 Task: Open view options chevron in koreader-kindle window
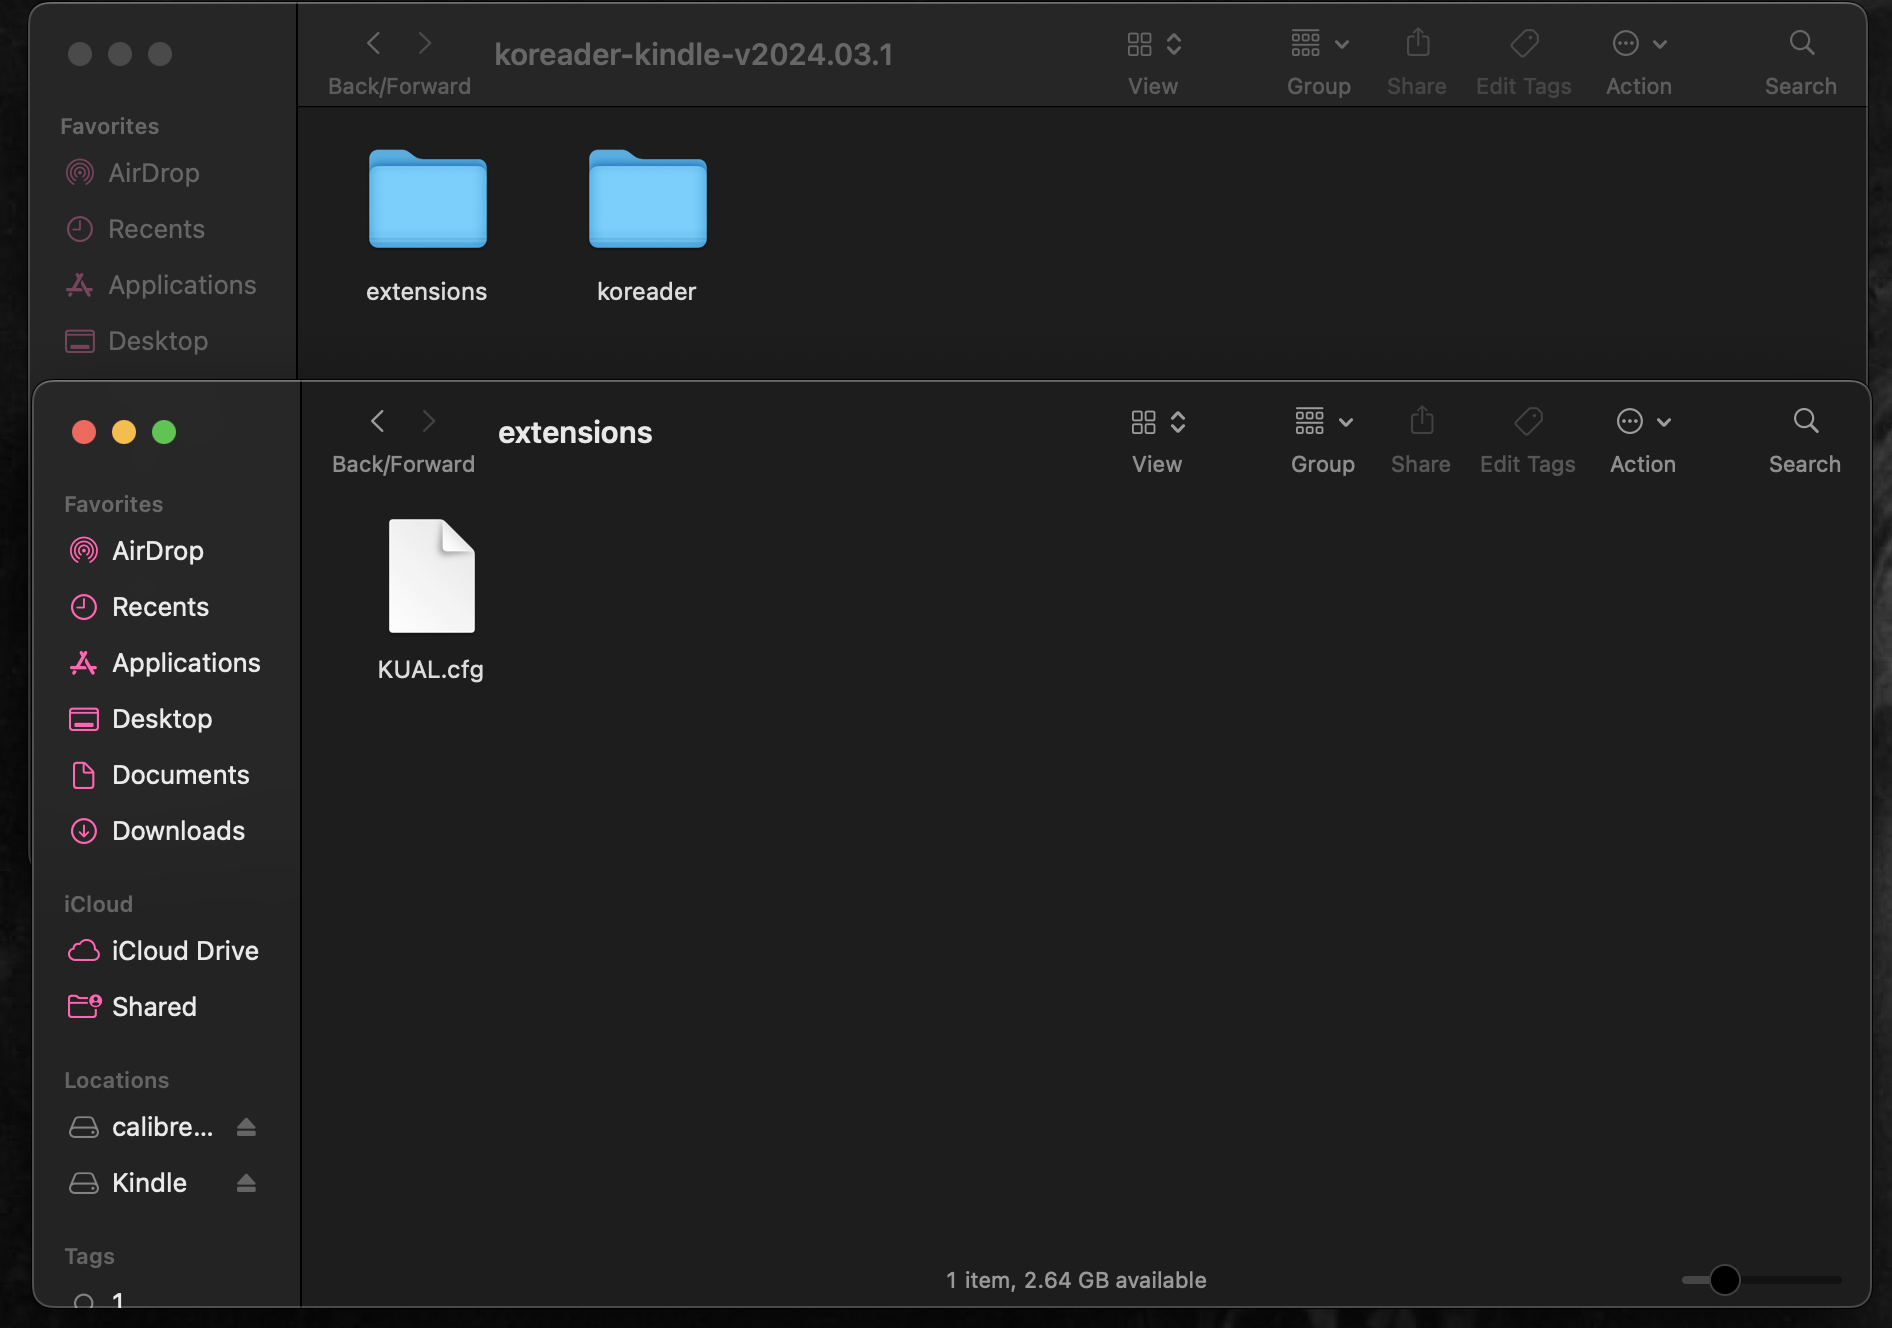(1174, 44)
